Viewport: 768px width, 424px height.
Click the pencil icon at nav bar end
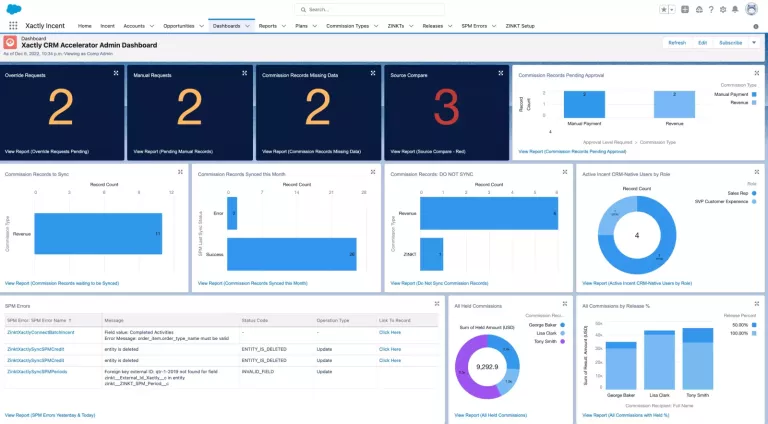[x=756, y=26]
